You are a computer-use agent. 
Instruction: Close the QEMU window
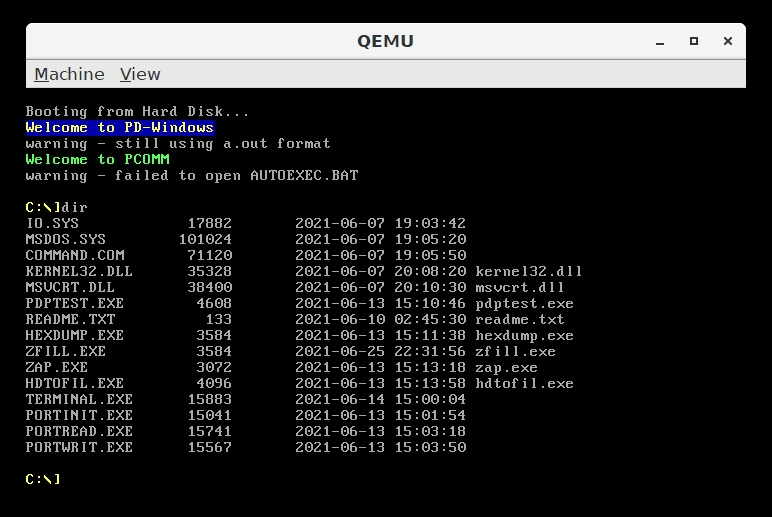click(728, 41)
